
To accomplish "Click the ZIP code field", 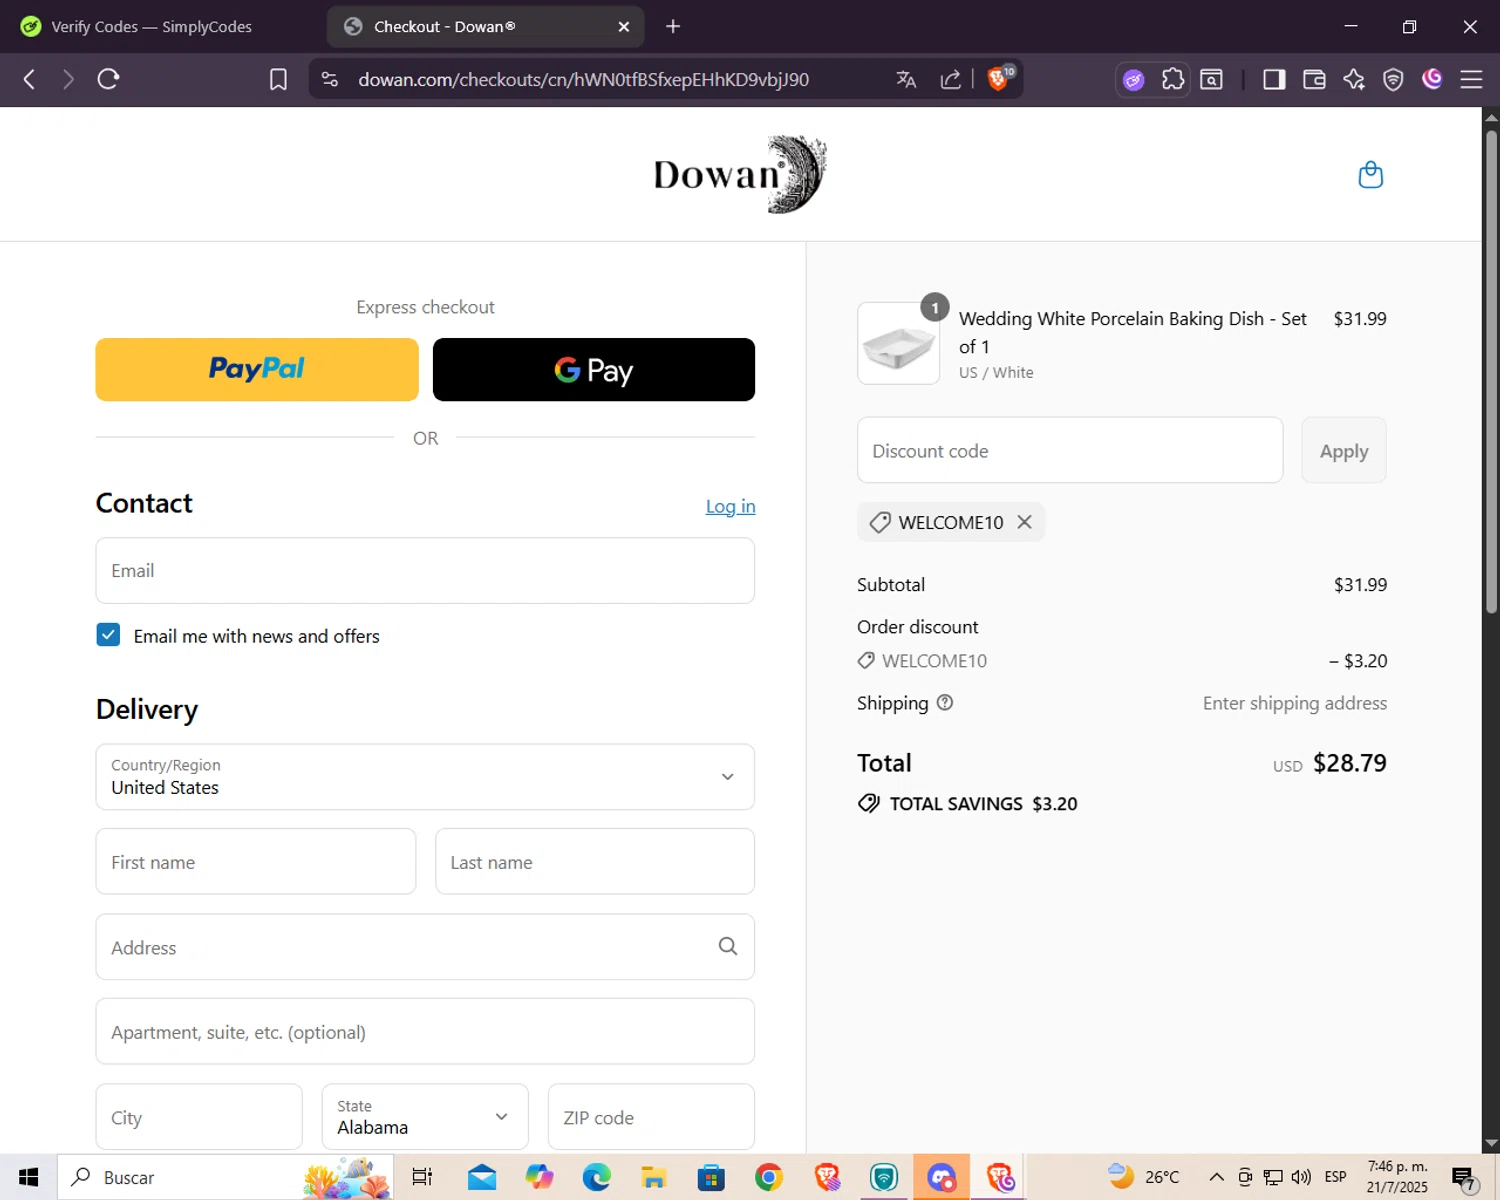I will point(651,1117).
